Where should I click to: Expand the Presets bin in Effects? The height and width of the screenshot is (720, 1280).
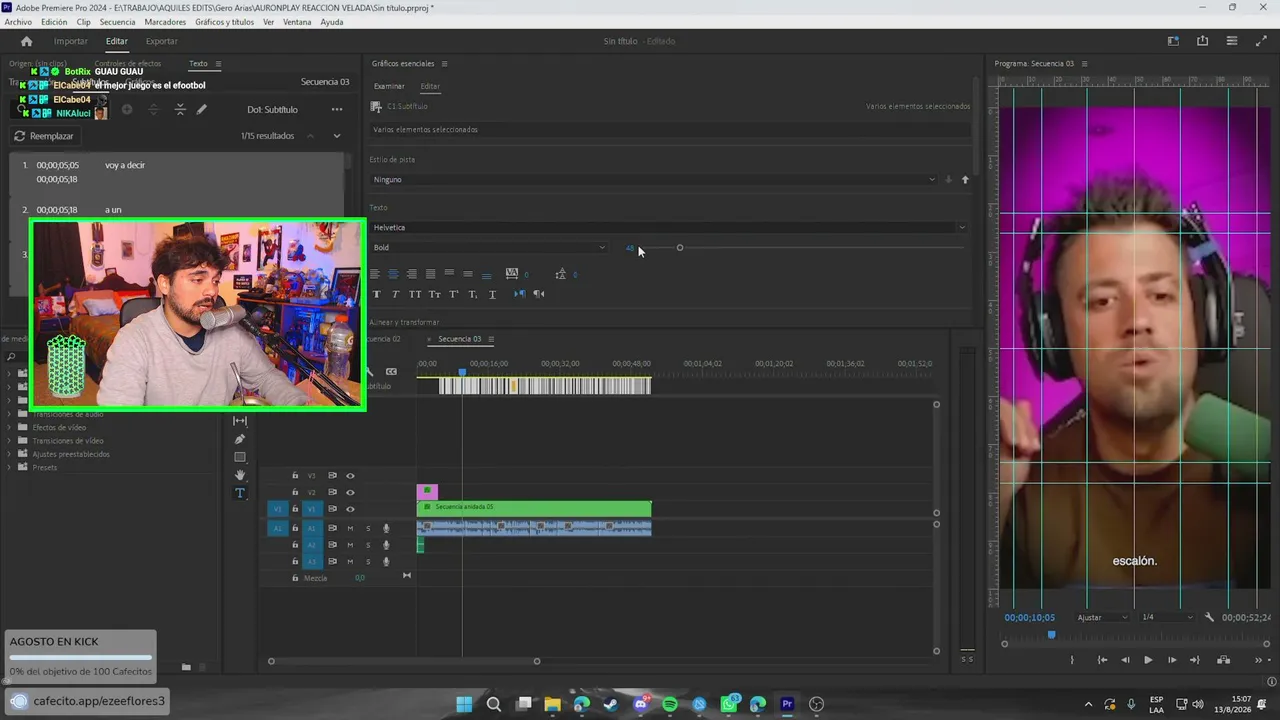coord(10,467)
